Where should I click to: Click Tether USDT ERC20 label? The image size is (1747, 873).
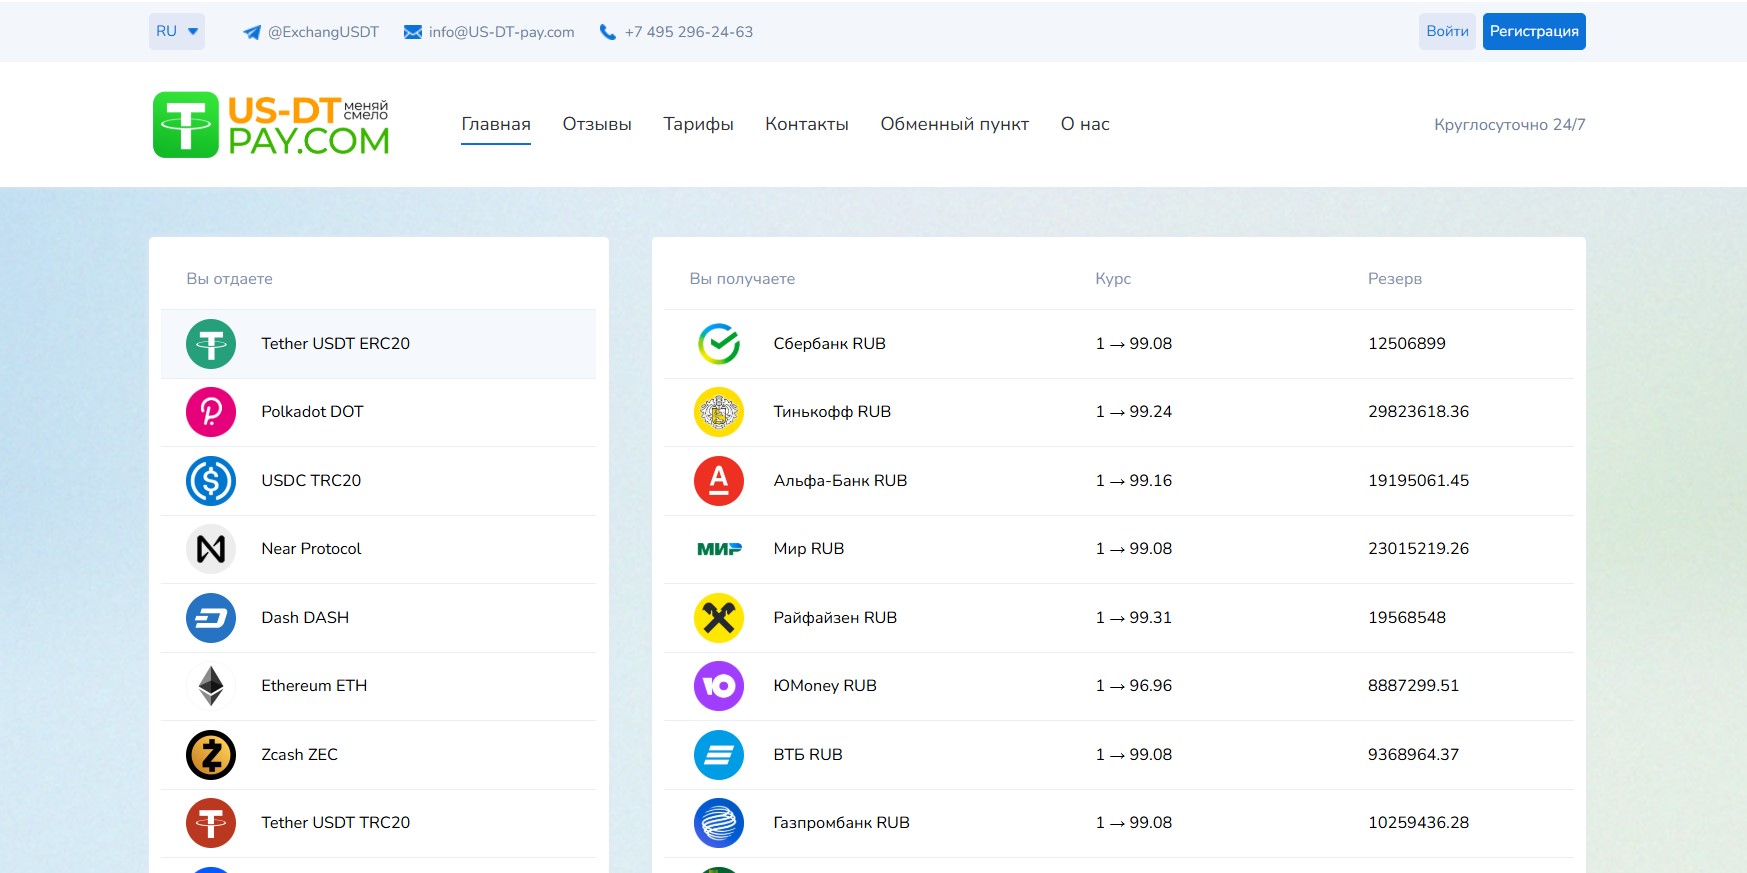click(335, 344)
